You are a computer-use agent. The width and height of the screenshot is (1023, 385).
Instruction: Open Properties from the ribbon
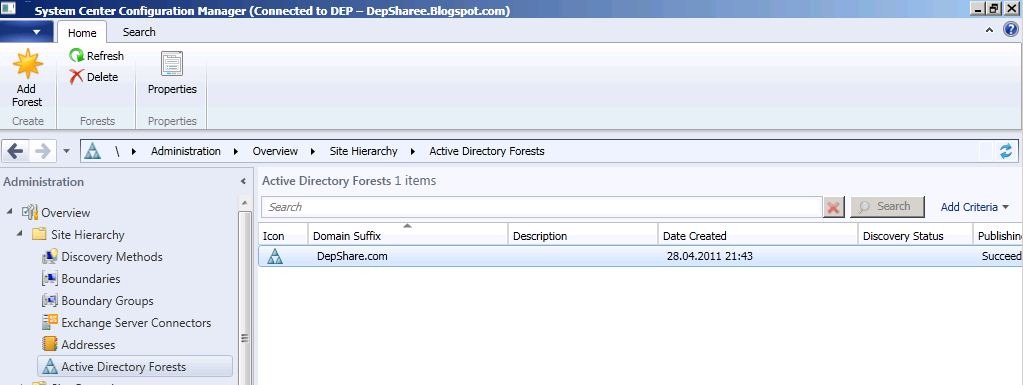[172, 73]
